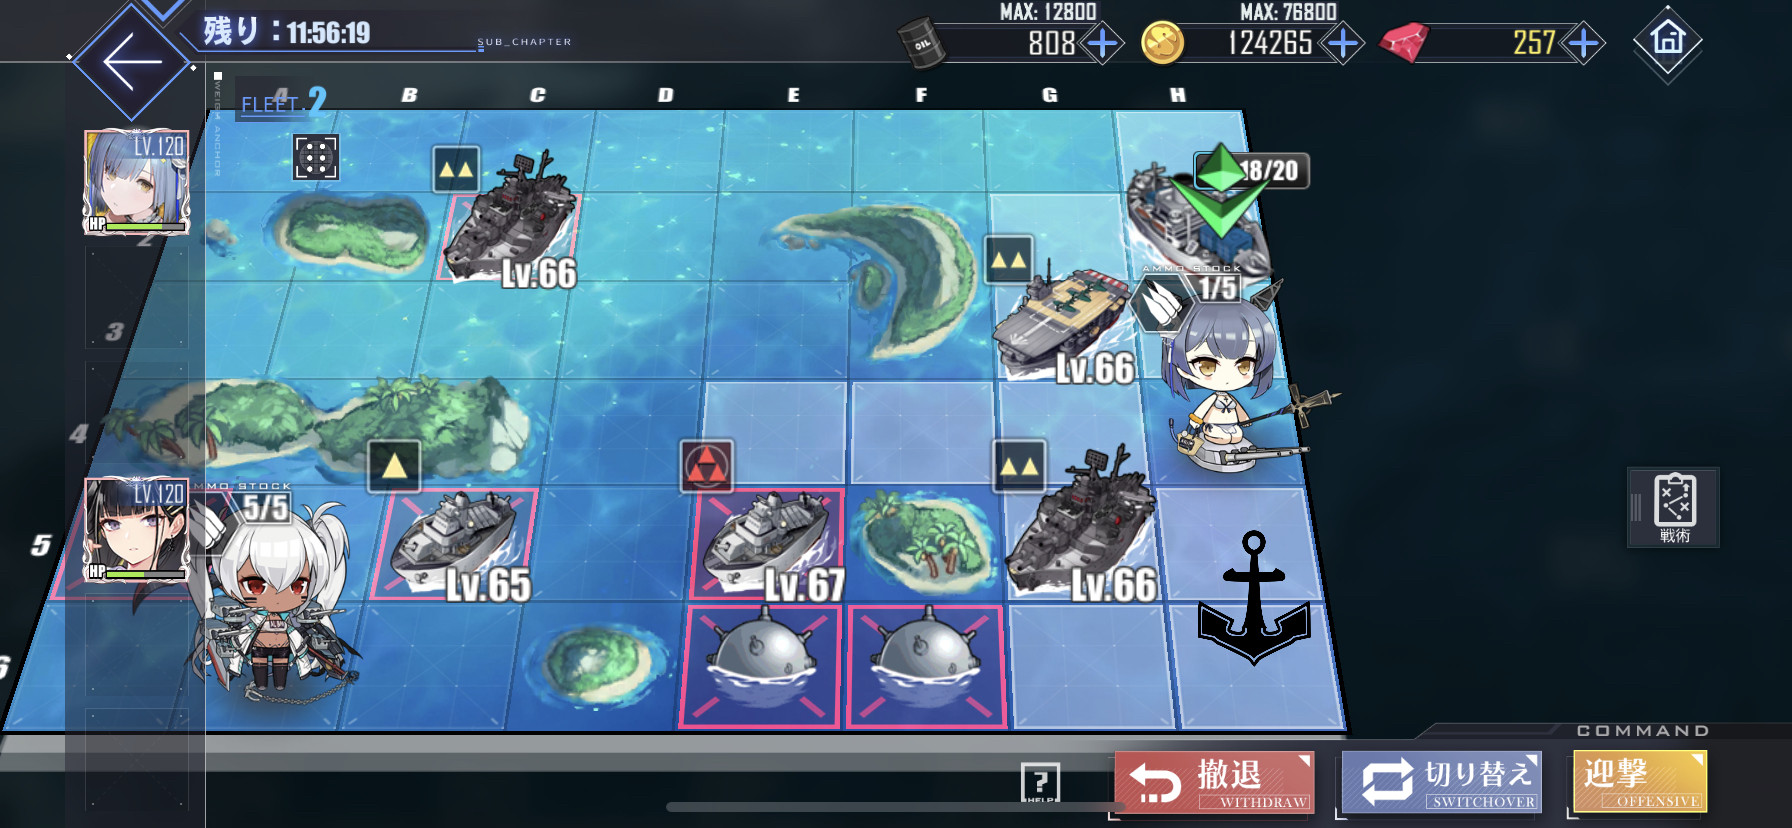Viewport: 1792px width, 828px height.
Task: Add coins using the plus icon
Action: (x=1343, y=44)
